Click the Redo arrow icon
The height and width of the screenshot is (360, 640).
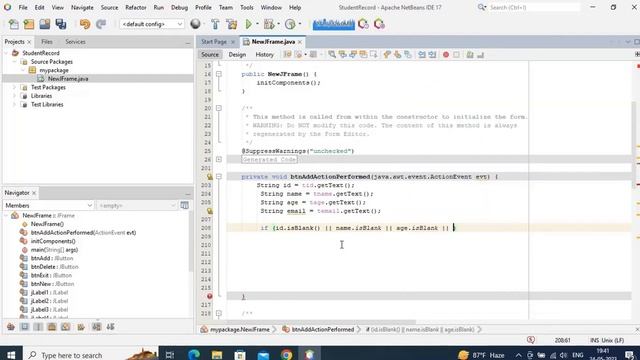[101, 24]
